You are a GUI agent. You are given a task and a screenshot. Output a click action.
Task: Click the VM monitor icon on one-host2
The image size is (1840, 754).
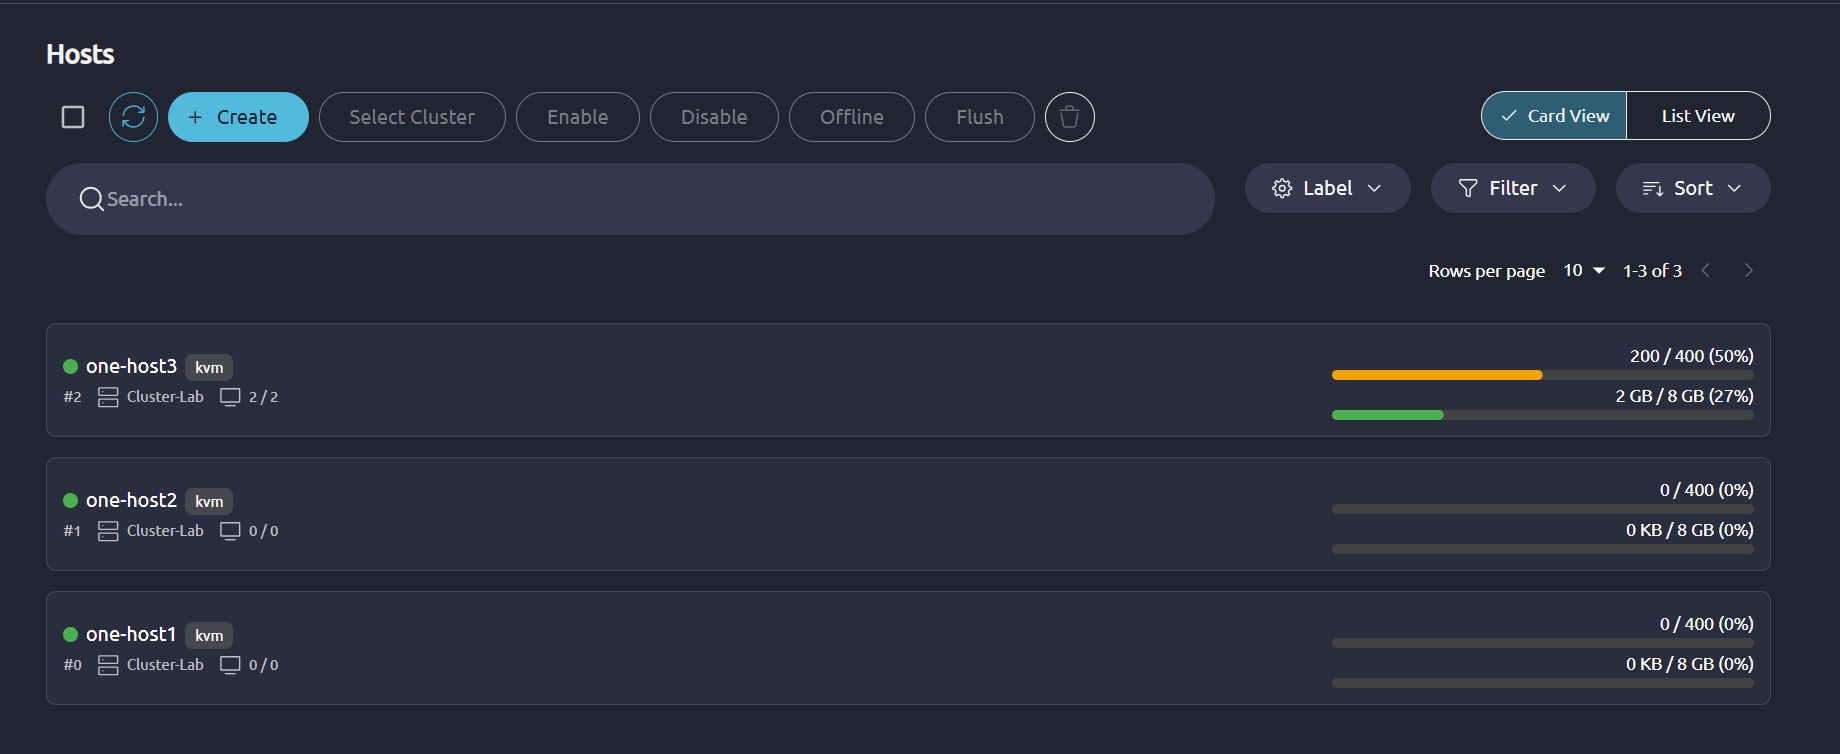230,531
